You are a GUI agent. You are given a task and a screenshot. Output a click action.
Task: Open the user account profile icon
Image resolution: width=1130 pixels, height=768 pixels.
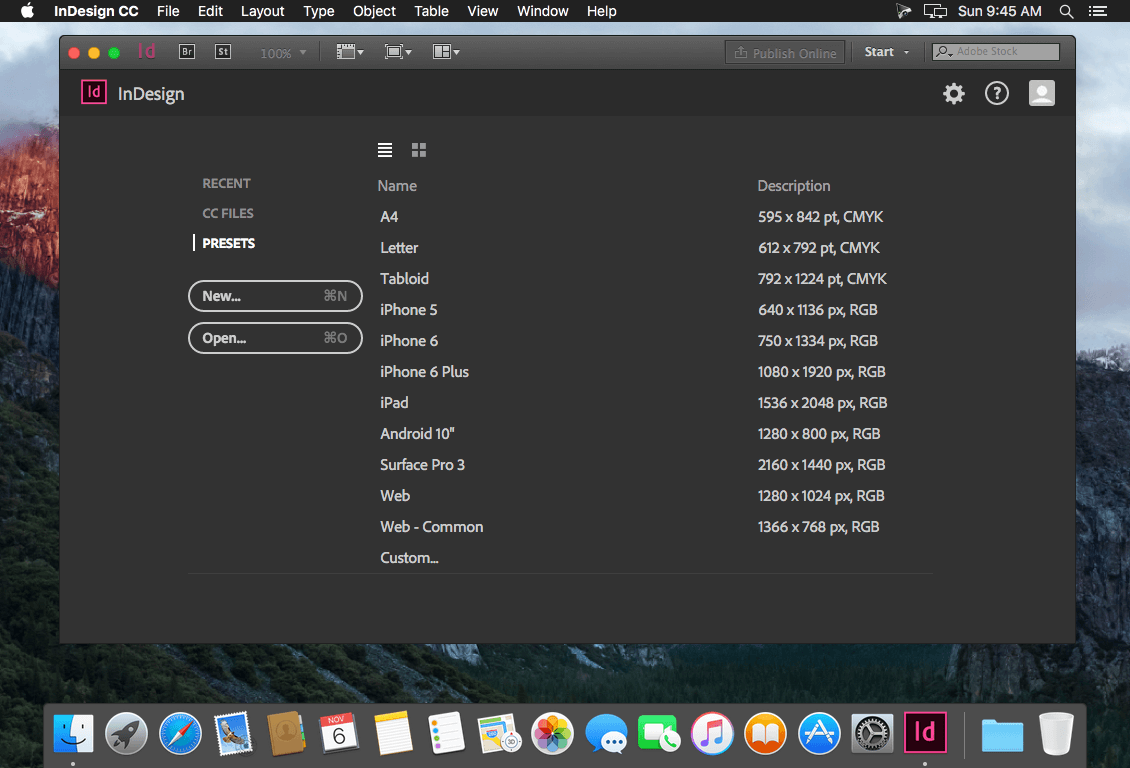coord(1041,93)
